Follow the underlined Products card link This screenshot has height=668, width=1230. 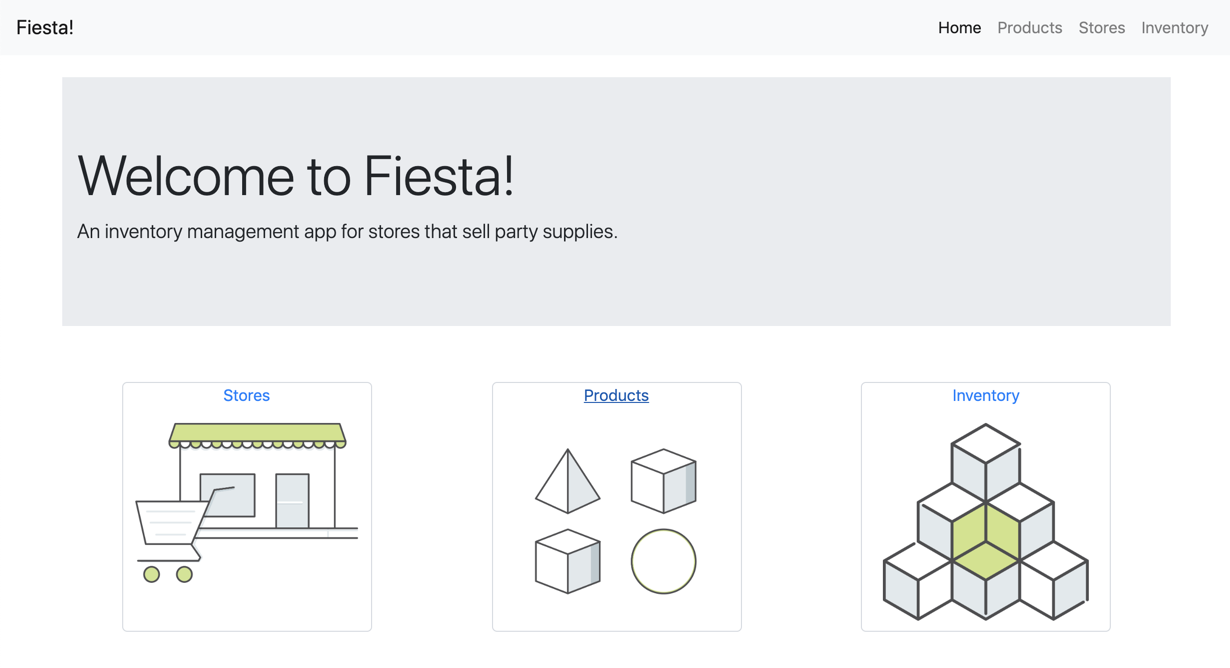[616, 396]
